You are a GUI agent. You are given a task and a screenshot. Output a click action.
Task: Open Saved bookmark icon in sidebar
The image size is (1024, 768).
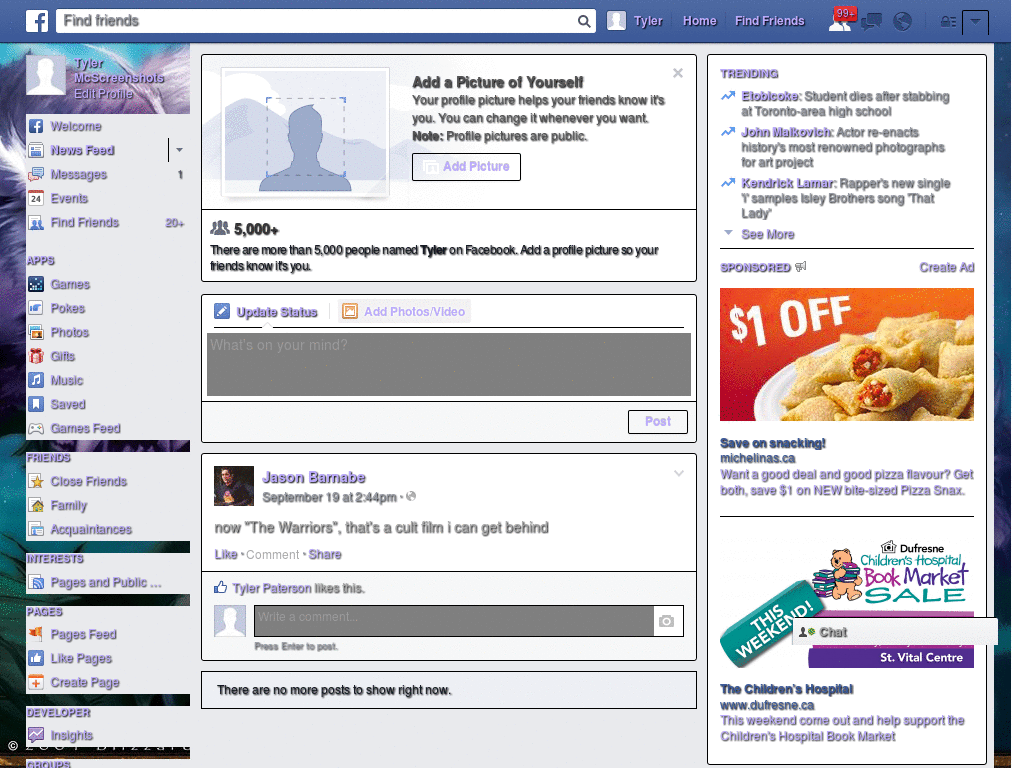(x=36, y=404)
